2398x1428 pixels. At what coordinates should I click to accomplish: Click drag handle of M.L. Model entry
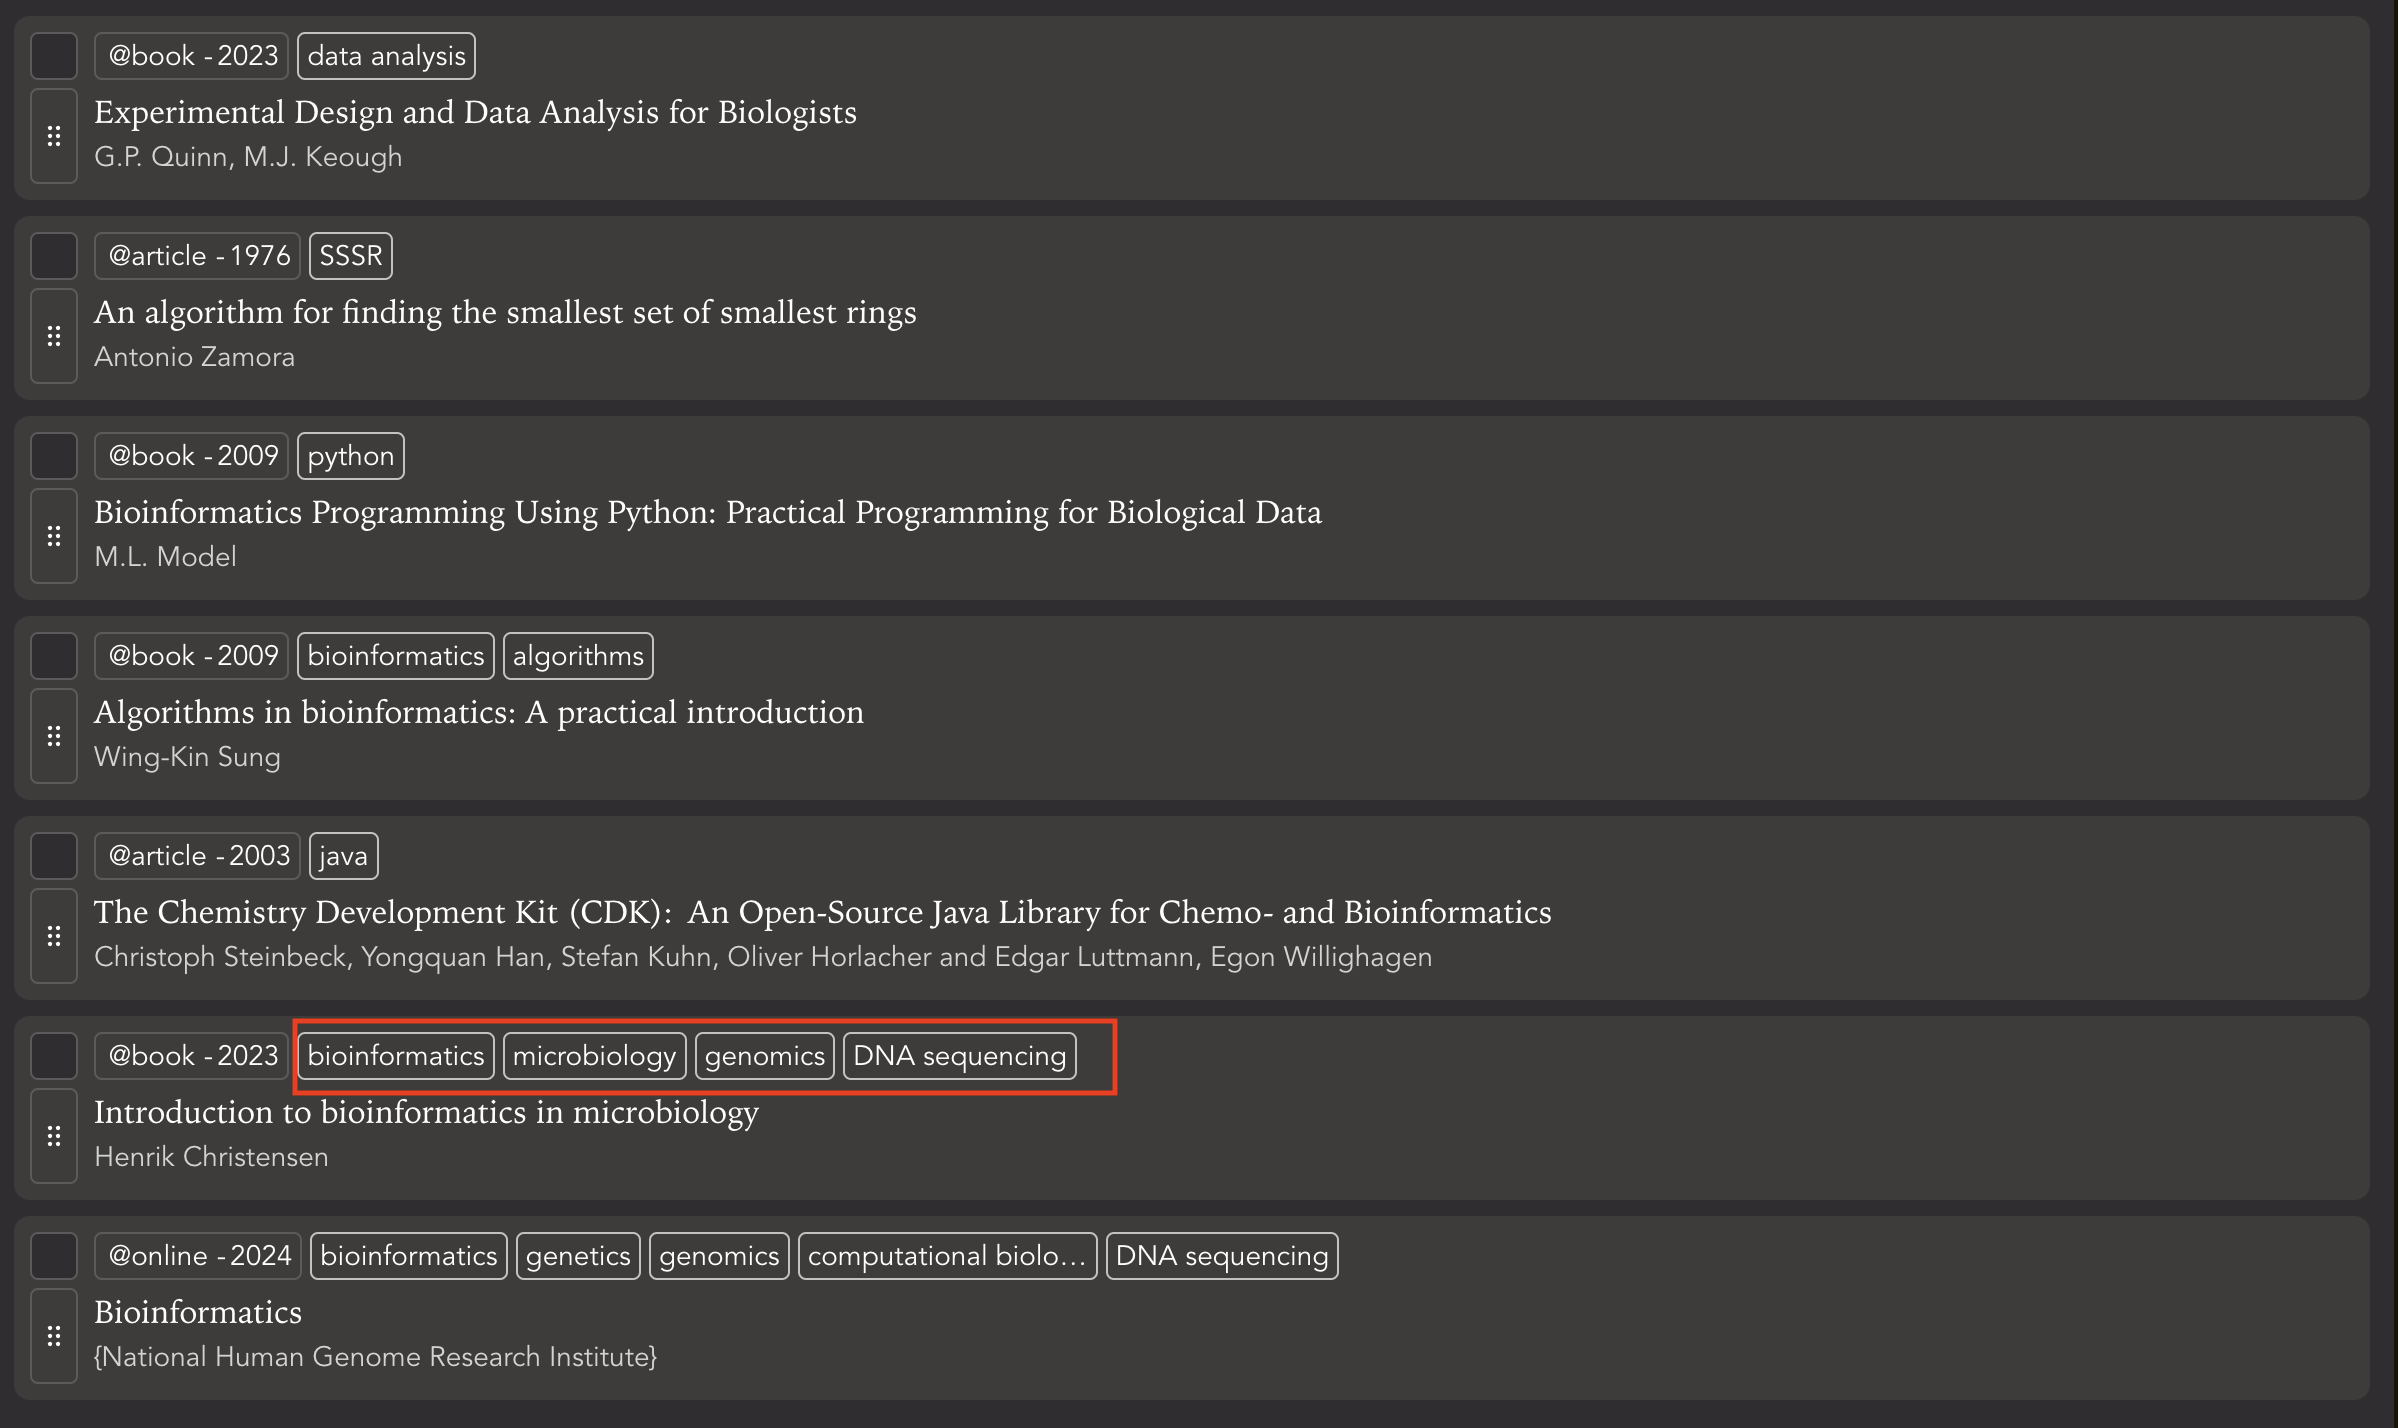54,536
